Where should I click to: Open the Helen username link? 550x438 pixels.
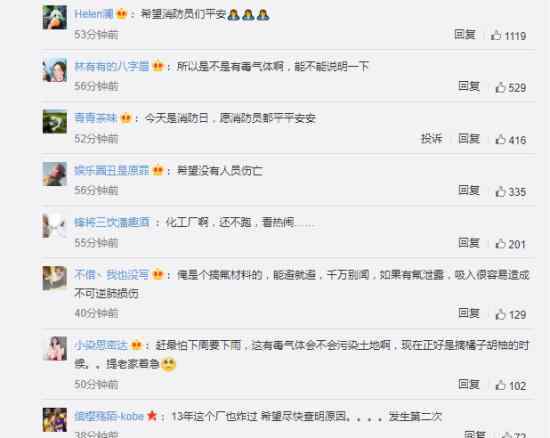(x=94, y=14)
